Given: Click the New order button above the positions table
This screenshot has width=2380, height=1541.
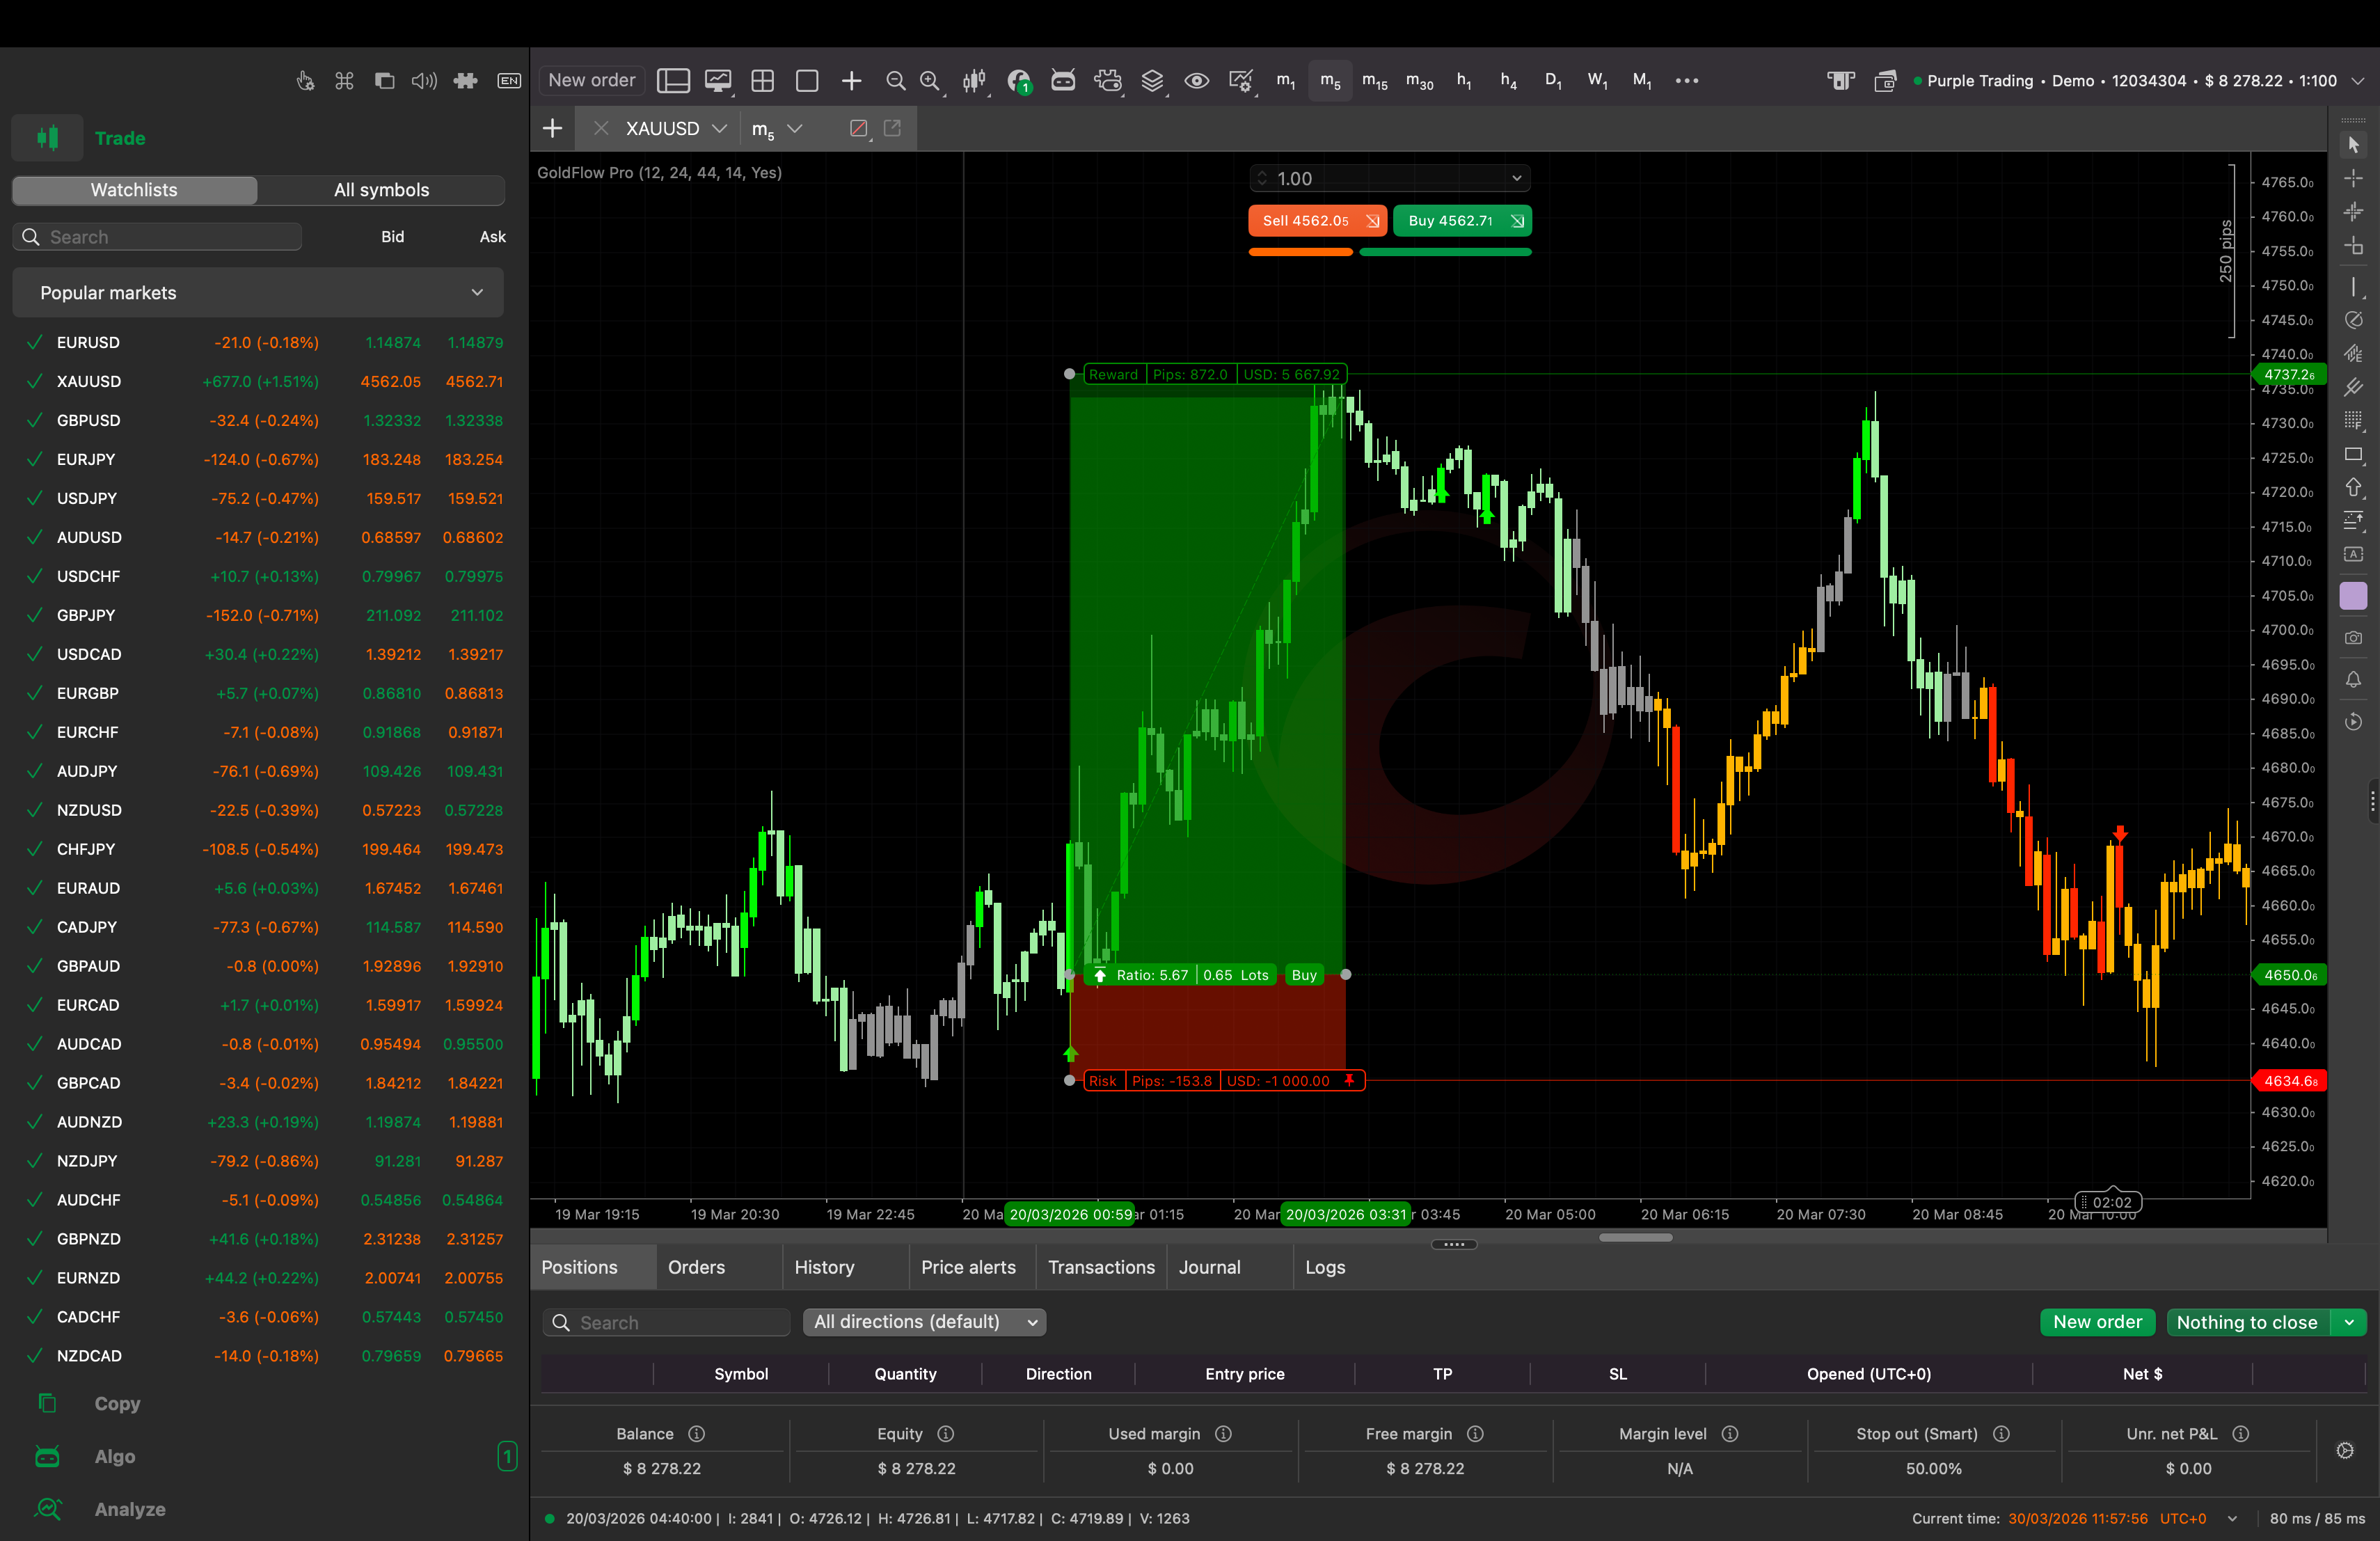Looking at the screenshot, I should point(2097,1322).
